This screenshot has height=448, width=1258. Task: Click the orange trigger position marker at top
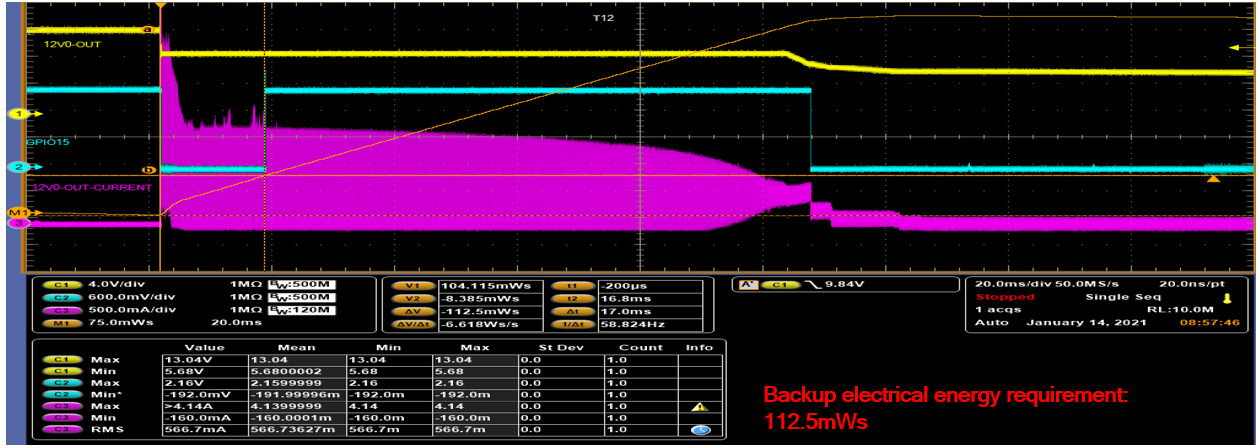point(160,6)
